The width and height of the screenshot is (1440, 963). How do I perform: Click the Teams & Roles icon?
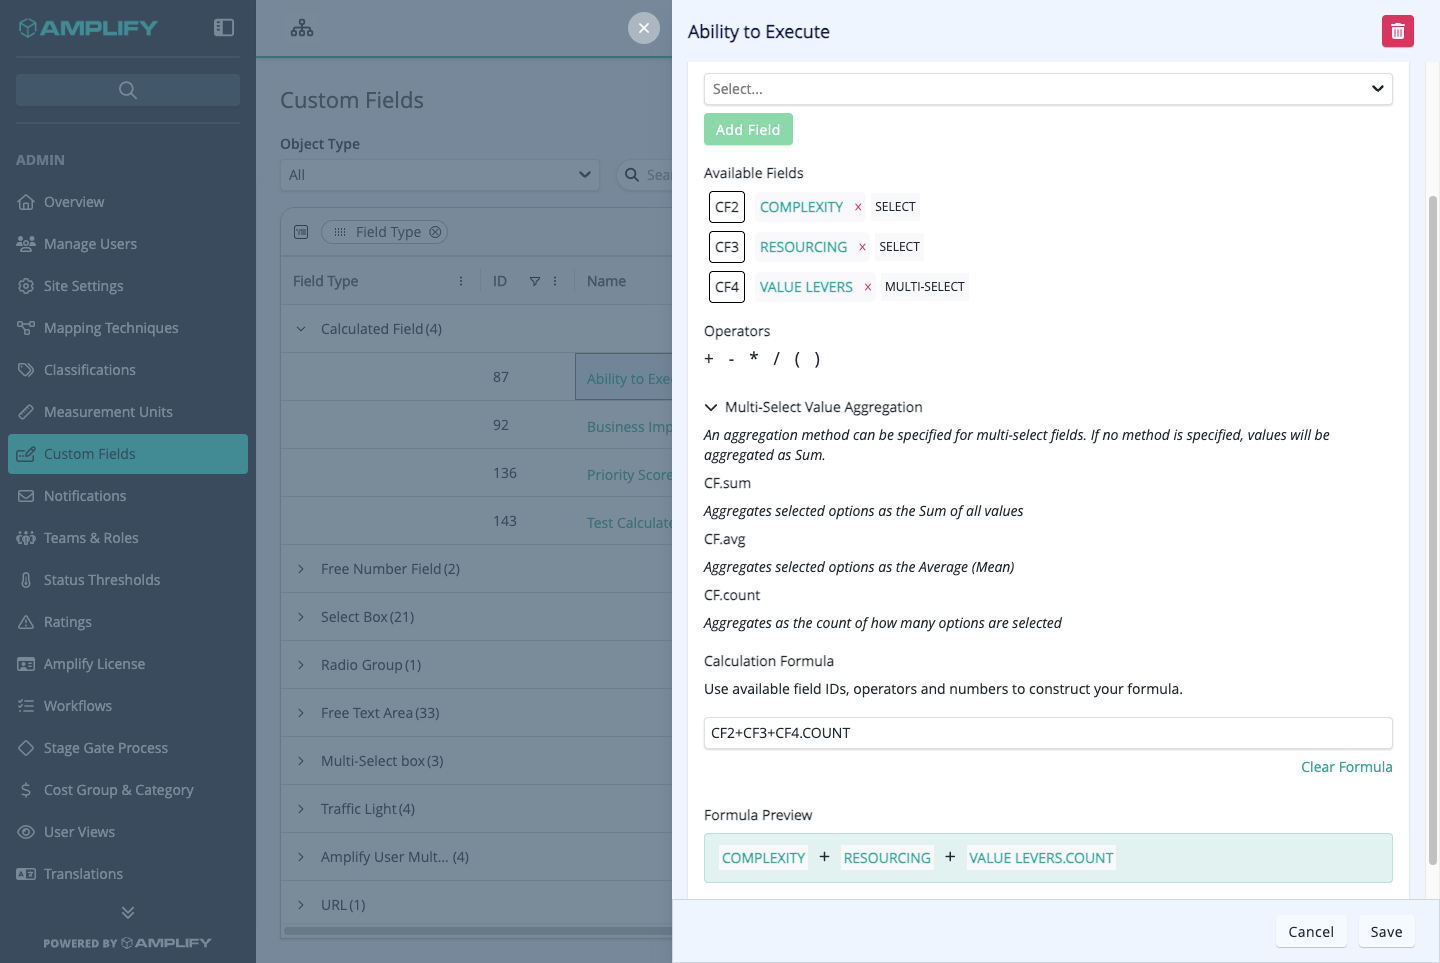pos(26,538)
